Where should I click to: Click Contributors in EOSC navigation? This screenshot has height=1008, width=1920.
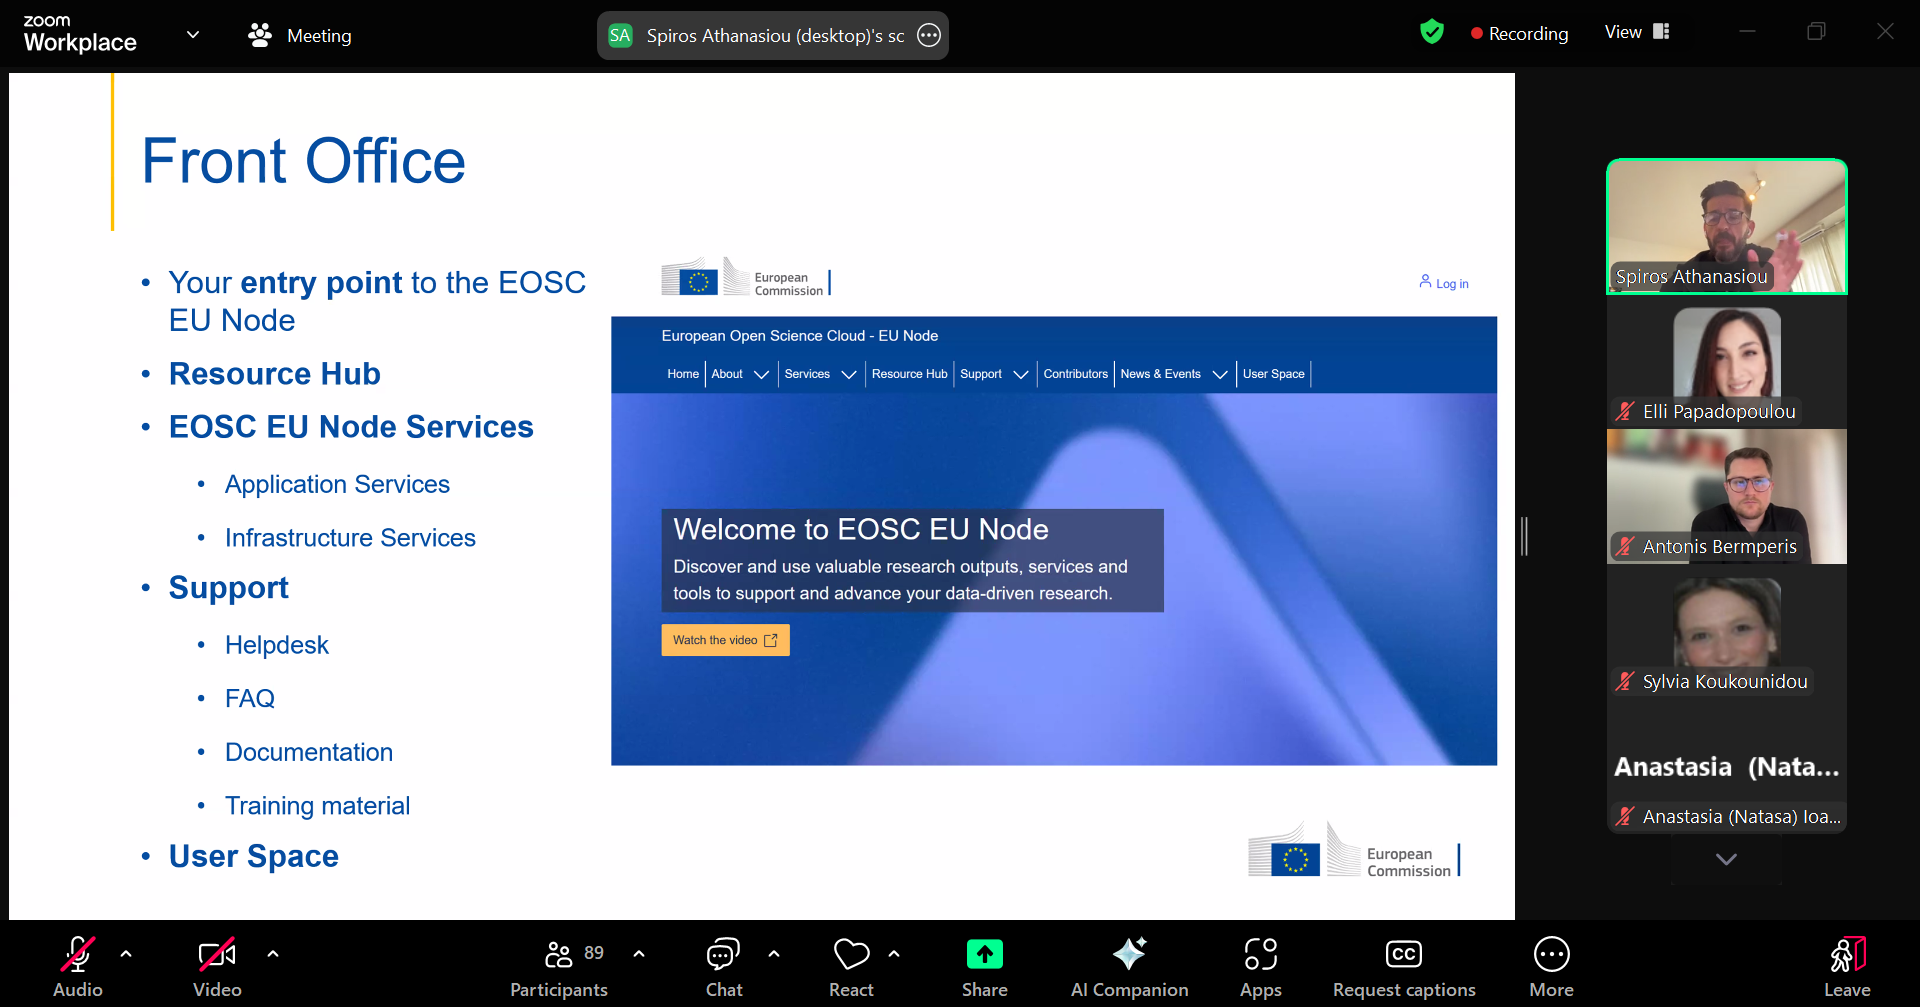point(1076,374)
